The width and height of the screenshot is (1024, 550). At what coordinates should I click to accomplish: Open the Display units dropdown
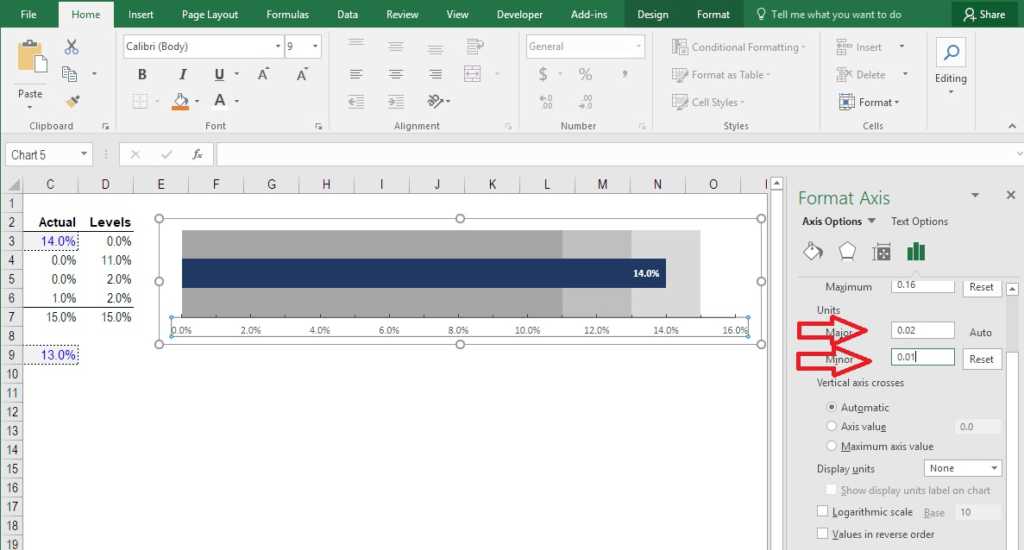pyautogui.click(x=963, y=468)
